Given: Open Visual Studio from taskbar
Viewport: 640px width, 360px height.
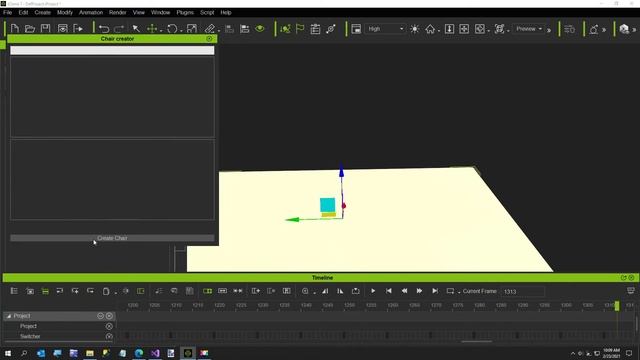Looking at the screenshot, I should [x=155, y=353].
